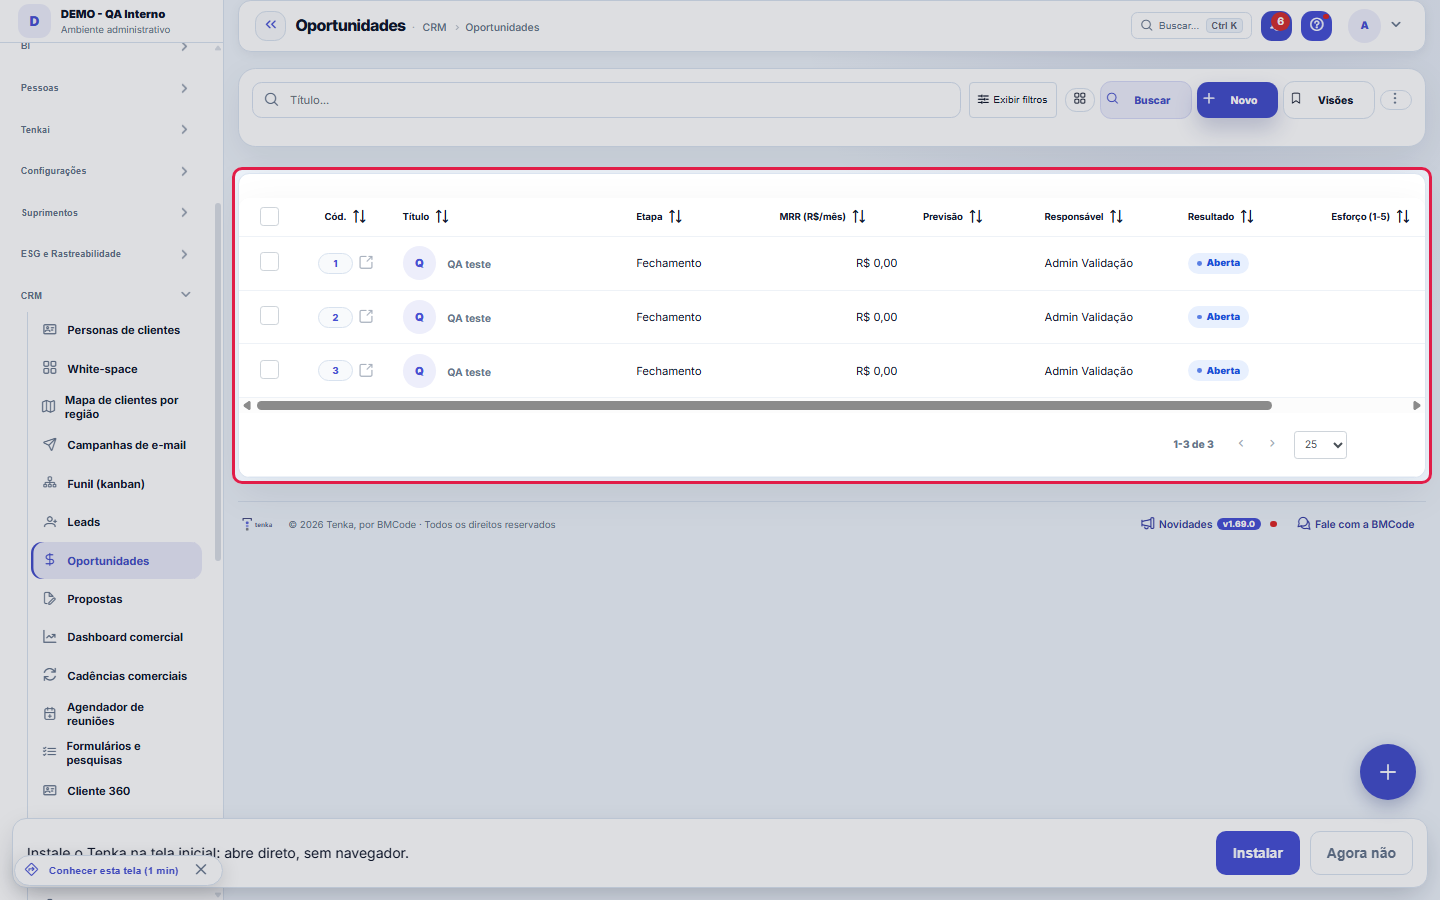Collapse the CRM sidebar section

[x=105, y=296]
